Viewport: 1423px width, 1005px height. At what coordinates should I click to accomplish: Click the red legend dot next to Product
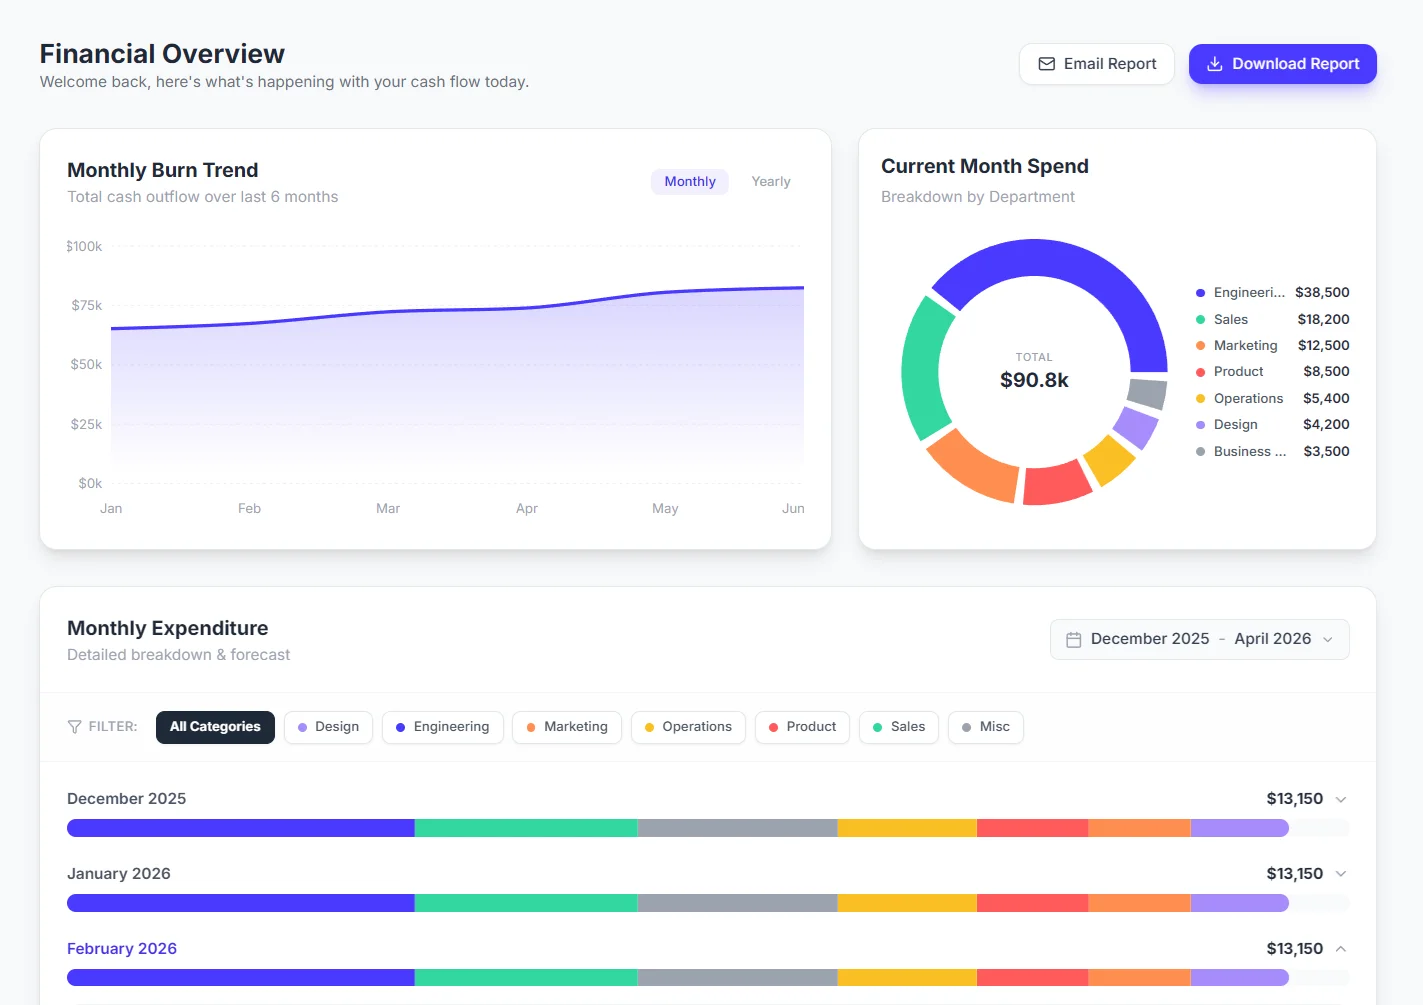tap(1200, 371)
